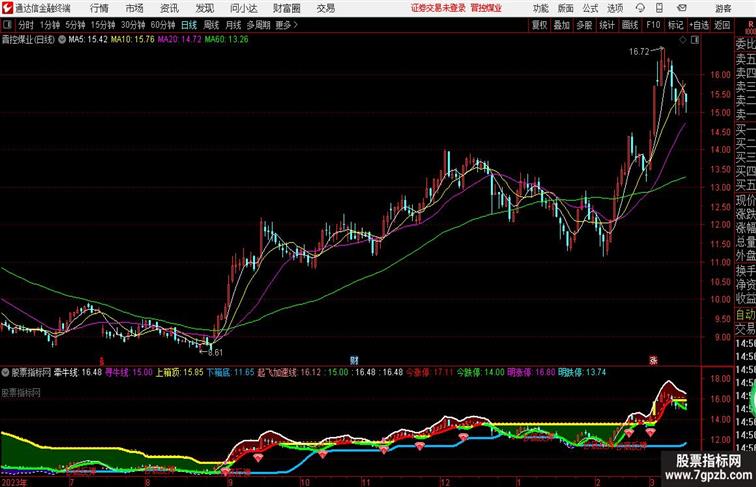Click the 上箱顶: 15.85 indicator value

[x=179, y=373]
